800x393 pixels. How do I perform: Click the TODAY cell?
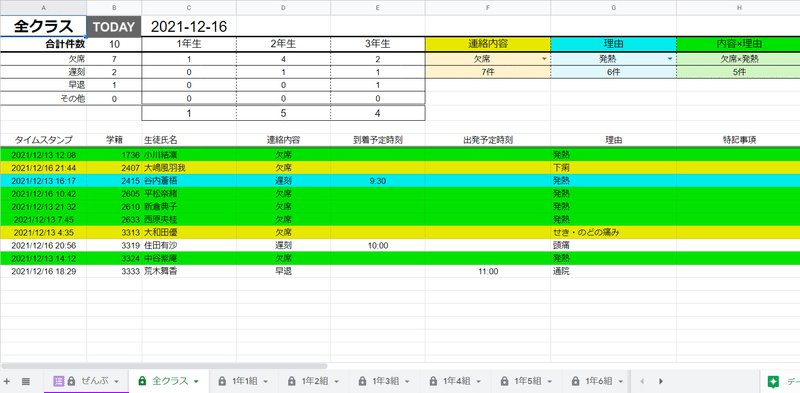pos(114,27)
